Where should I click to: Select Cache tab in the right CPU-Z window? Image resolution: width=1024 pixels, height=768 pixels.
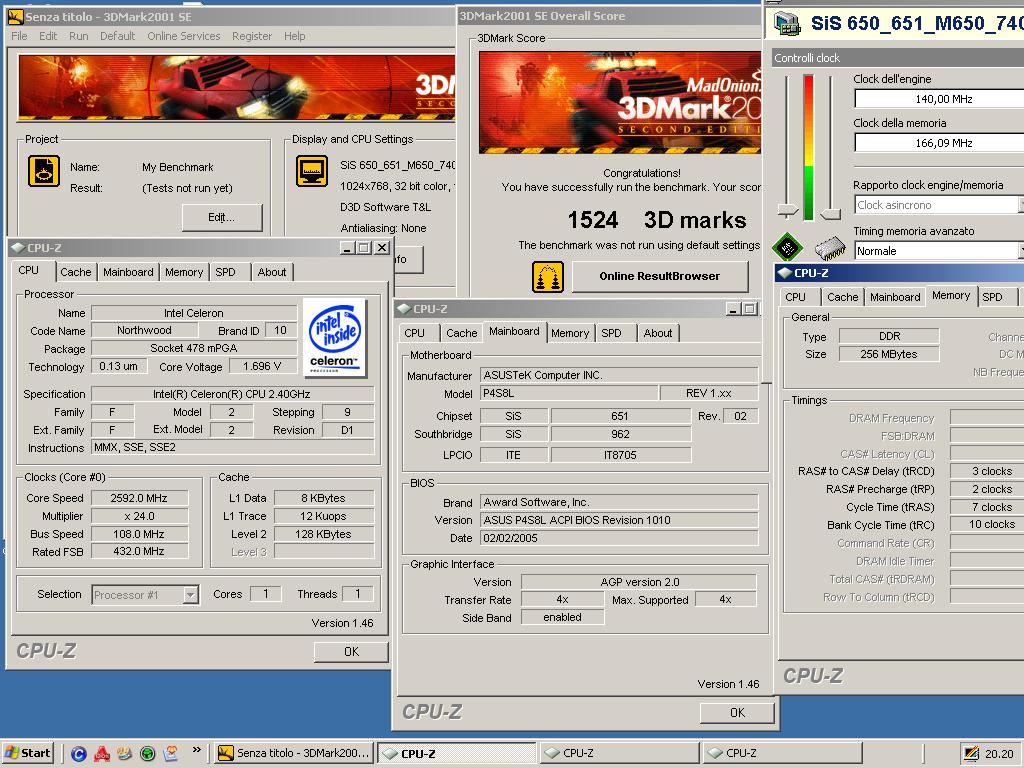point(842,297)
